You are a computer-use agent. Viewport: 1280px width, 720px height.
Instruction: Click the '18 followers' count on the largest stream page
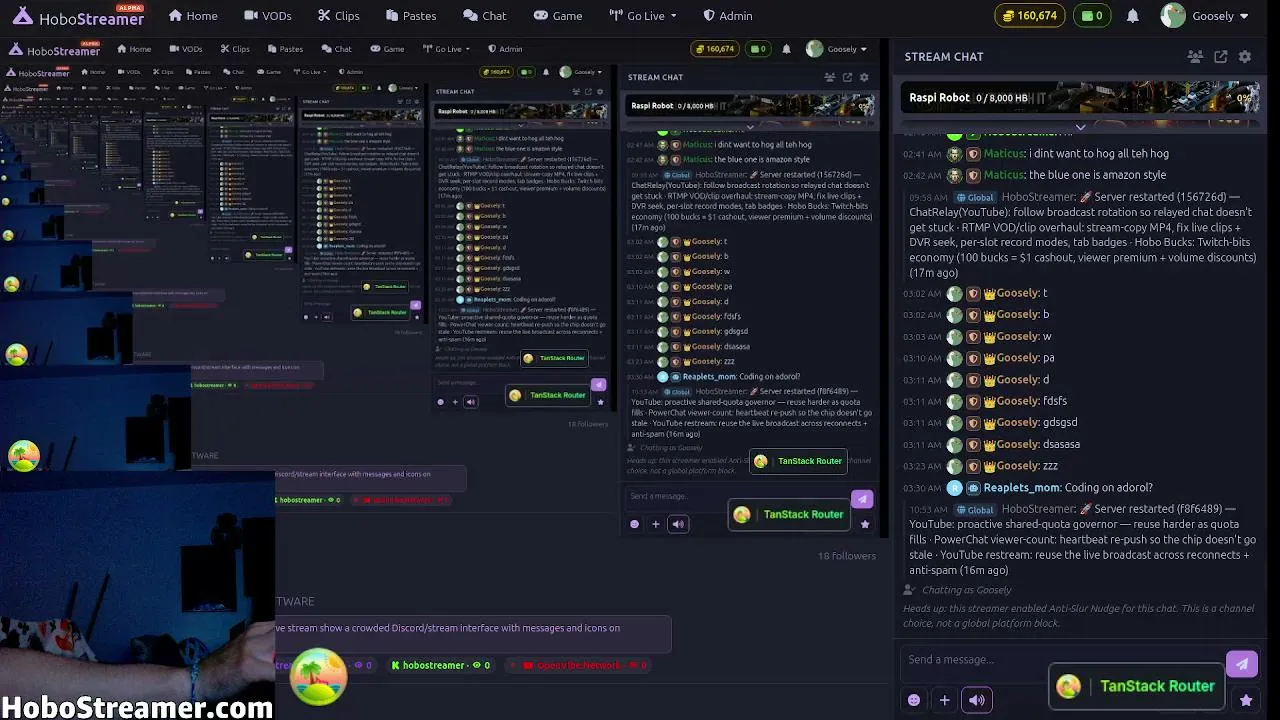point(847,556)
